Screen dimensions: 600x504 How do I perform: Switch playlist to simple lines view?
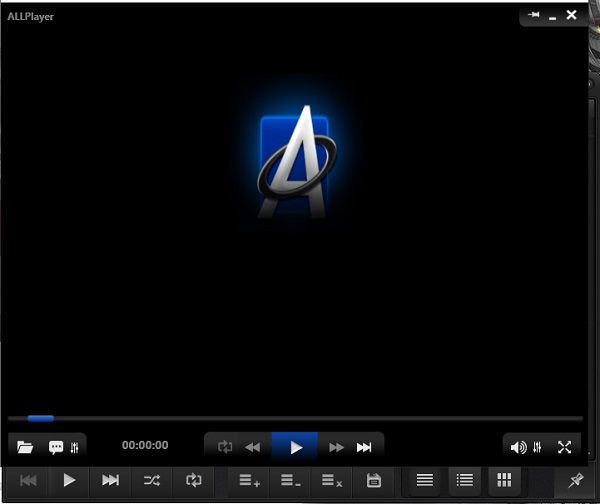point(425,480)
